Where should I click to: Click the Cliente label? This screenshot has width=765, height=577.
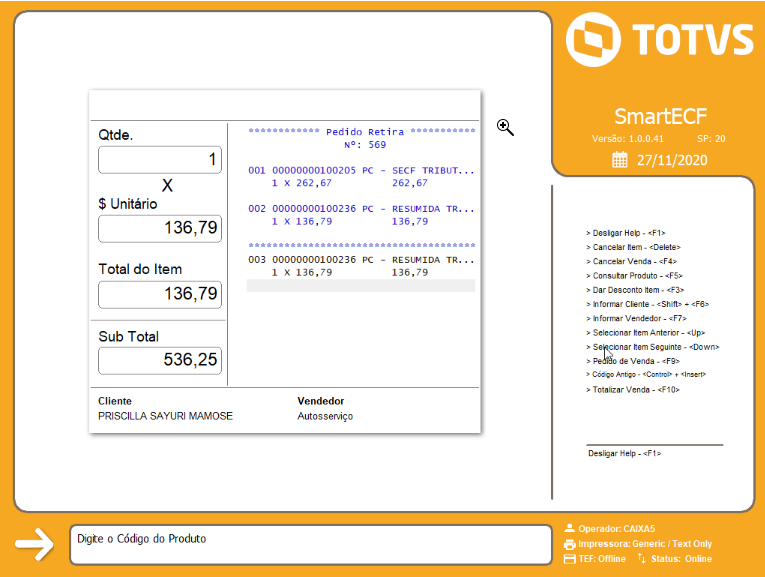(x=115, y=401)
